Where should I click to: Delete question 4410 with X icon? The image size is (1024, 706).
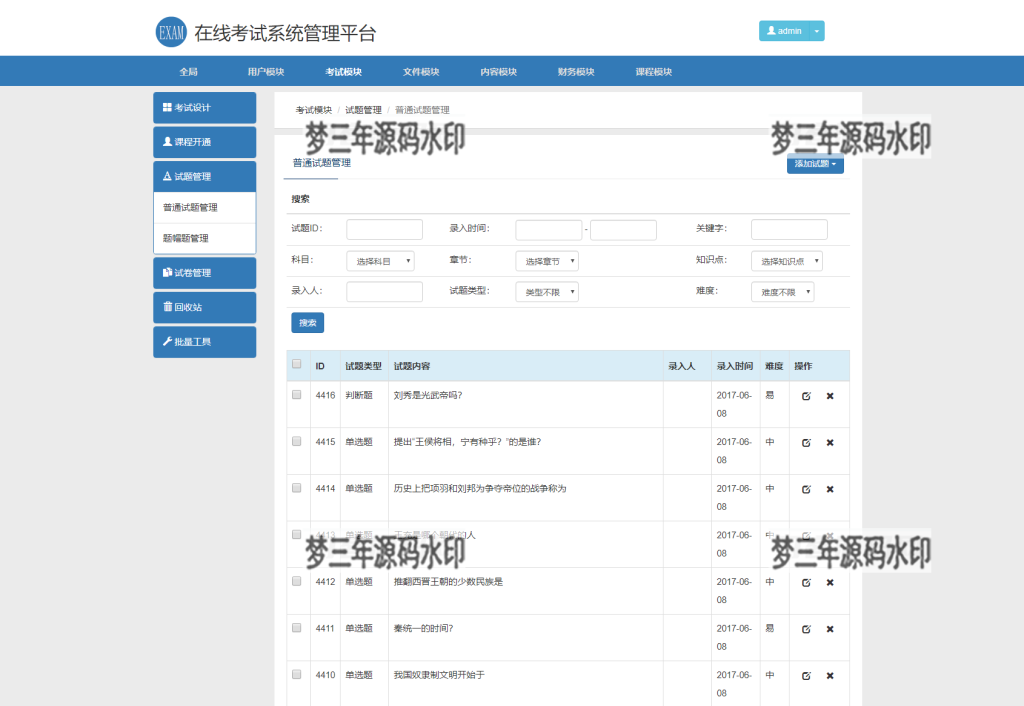point(830,676)
